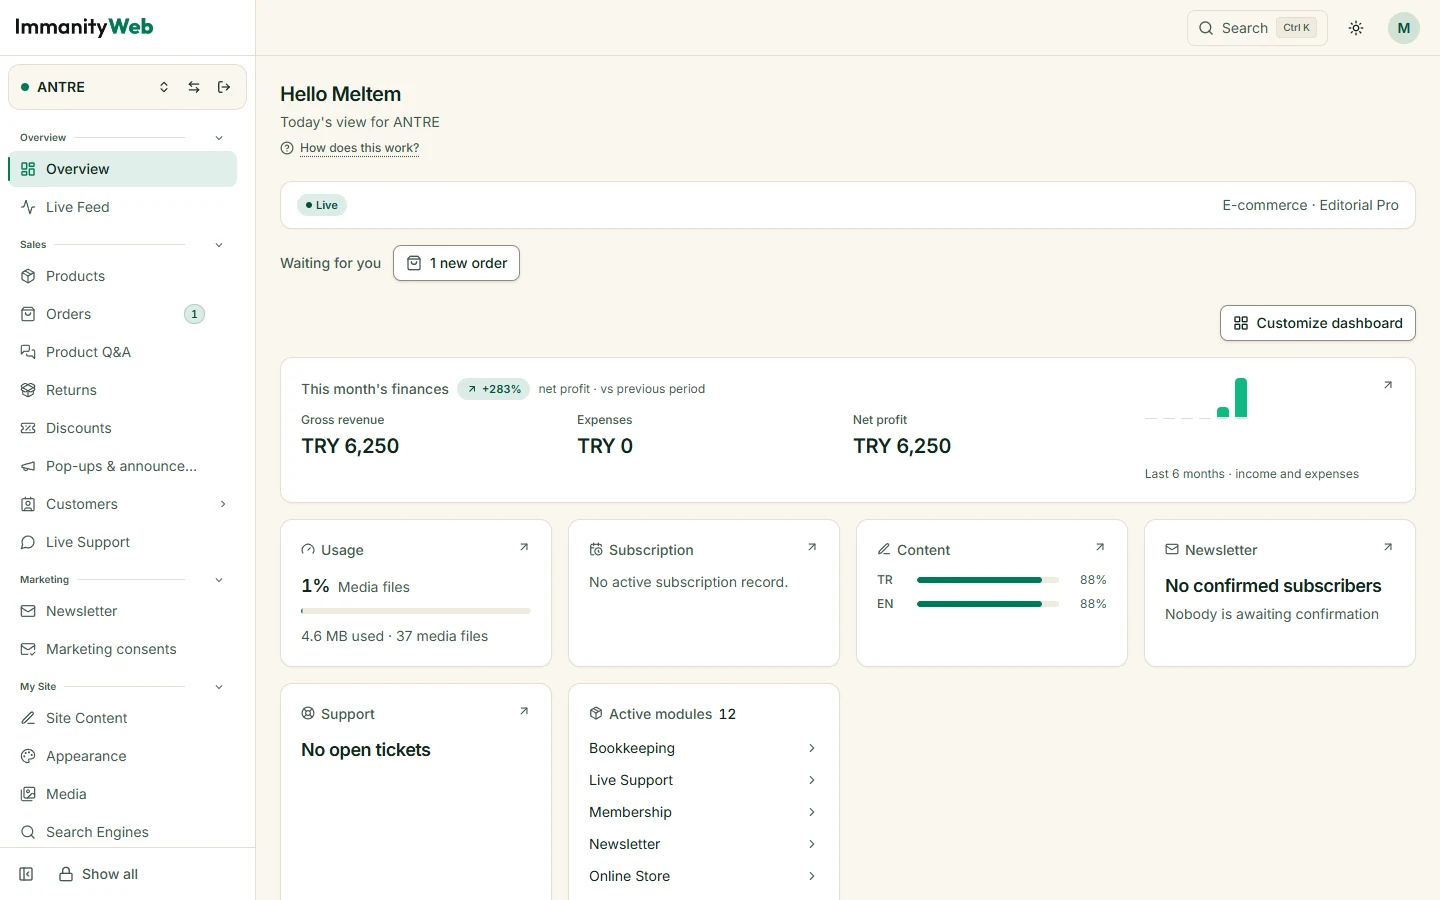Open Support card arrow icon
1440x900 pixels.
click(x=524, y=711)
